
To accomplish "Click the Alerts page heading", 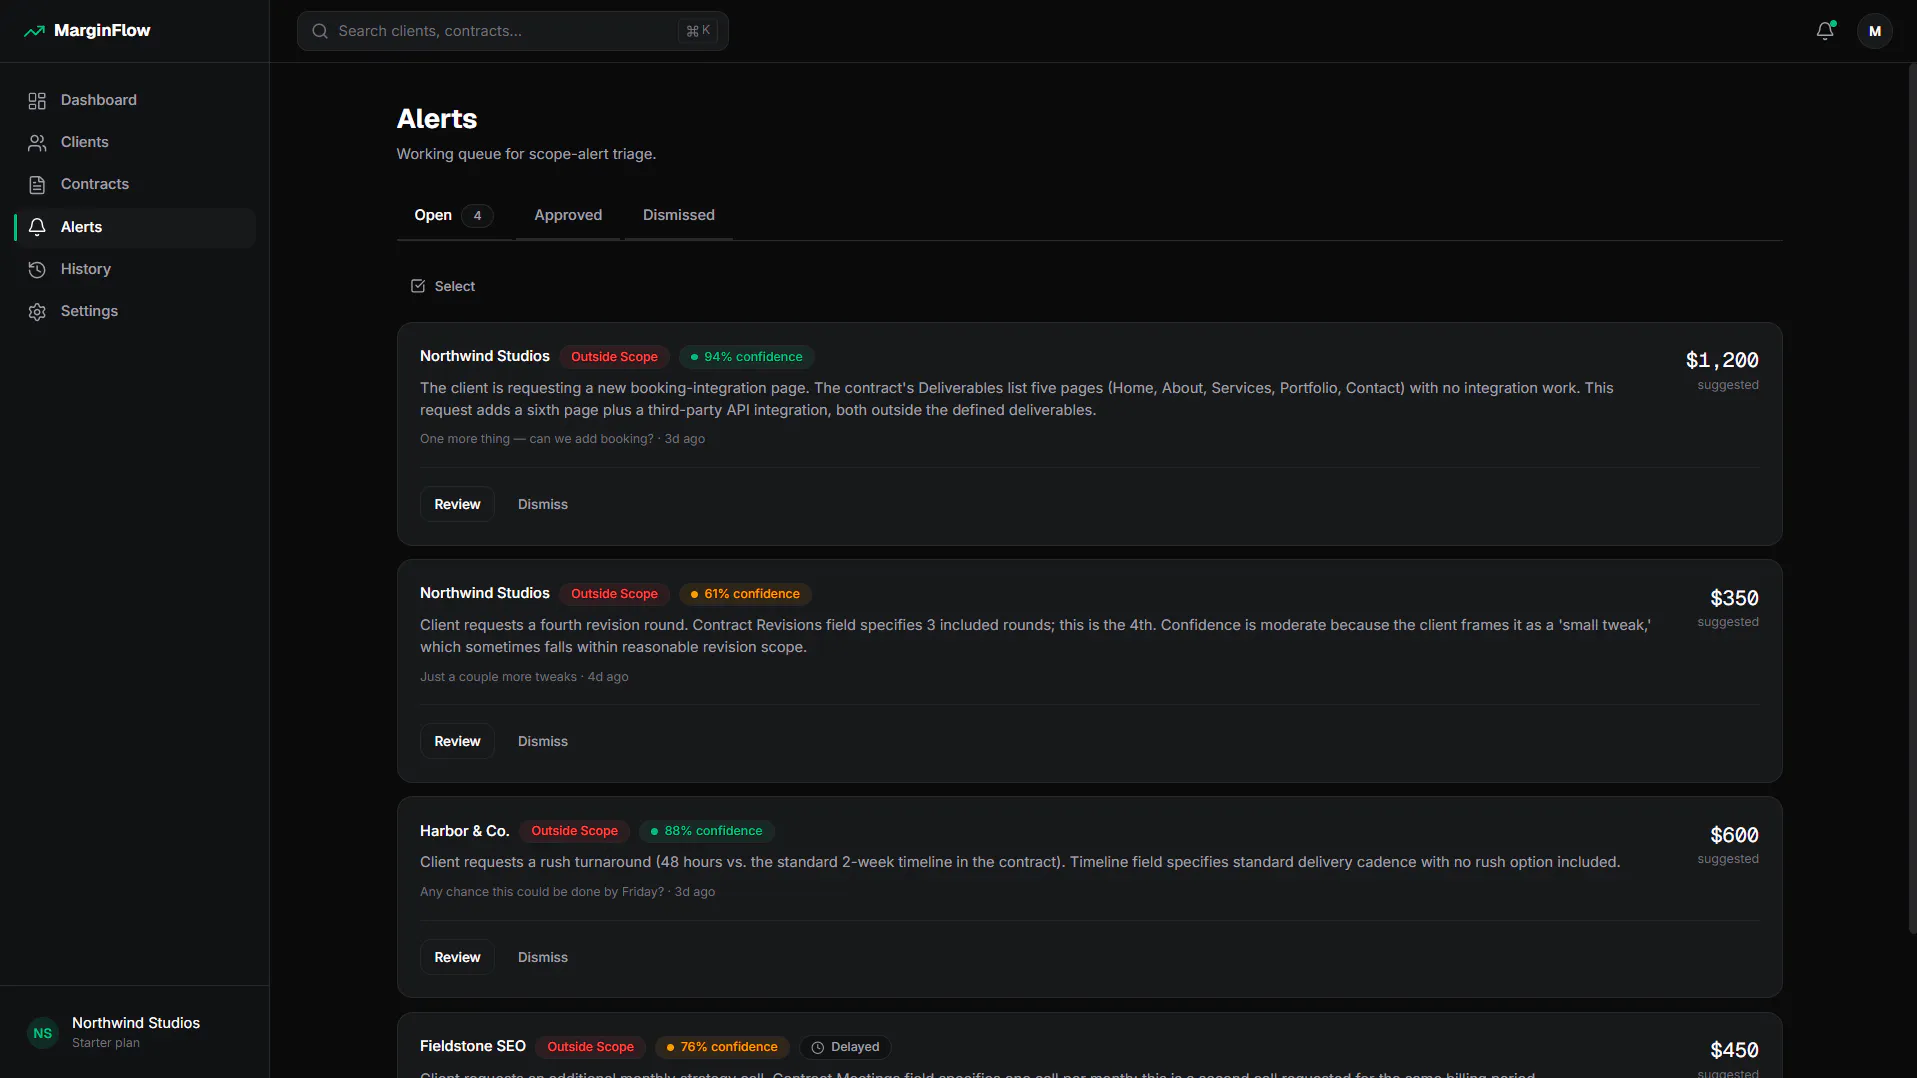I will tap(437, 118).
